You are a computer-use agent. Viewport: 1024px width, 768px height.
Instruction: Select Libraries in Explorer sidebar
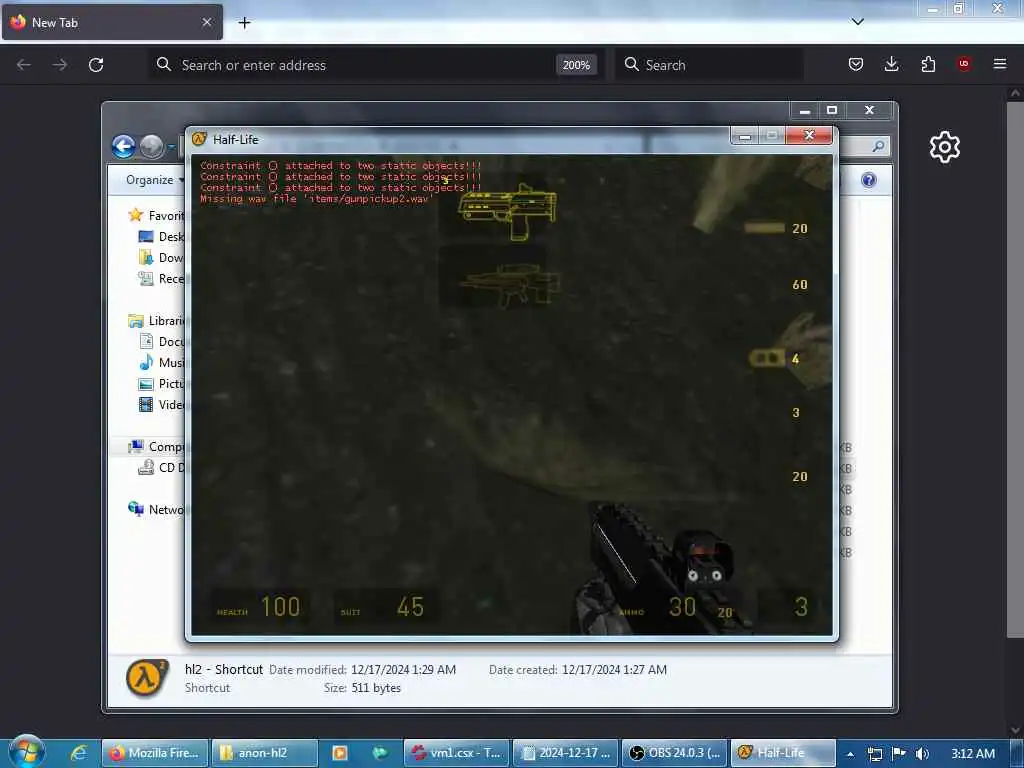[157, 320]
